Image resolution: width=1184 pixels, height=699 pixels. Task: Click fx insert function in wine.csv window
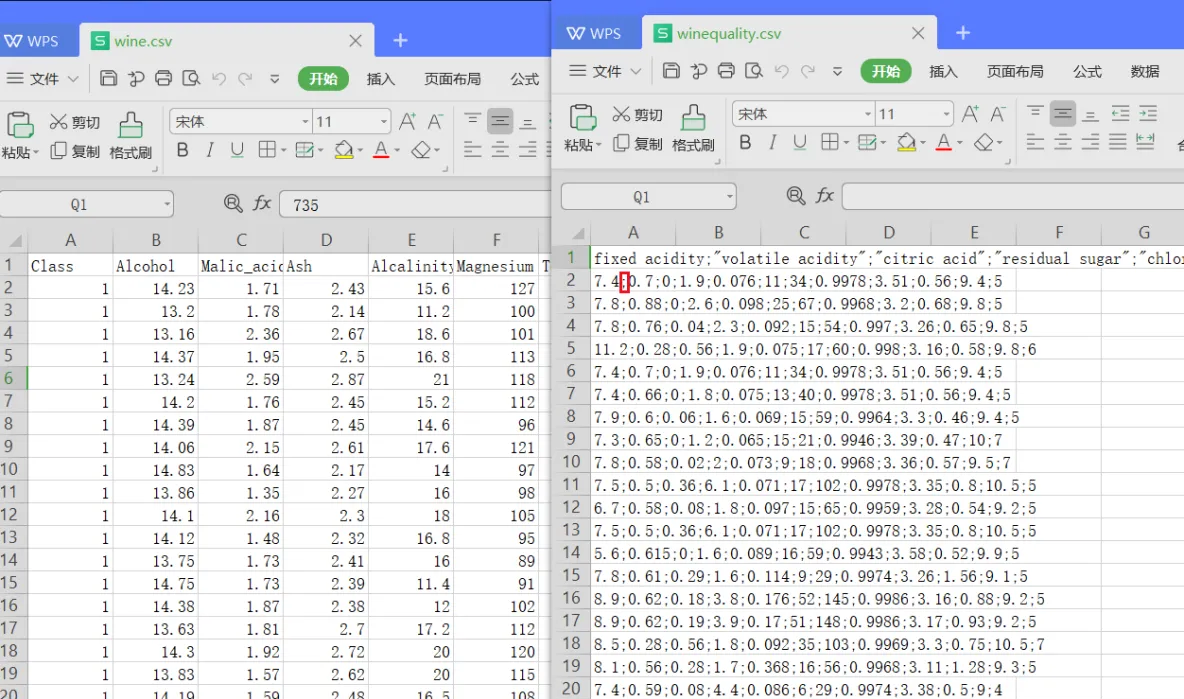pos(261,203)
